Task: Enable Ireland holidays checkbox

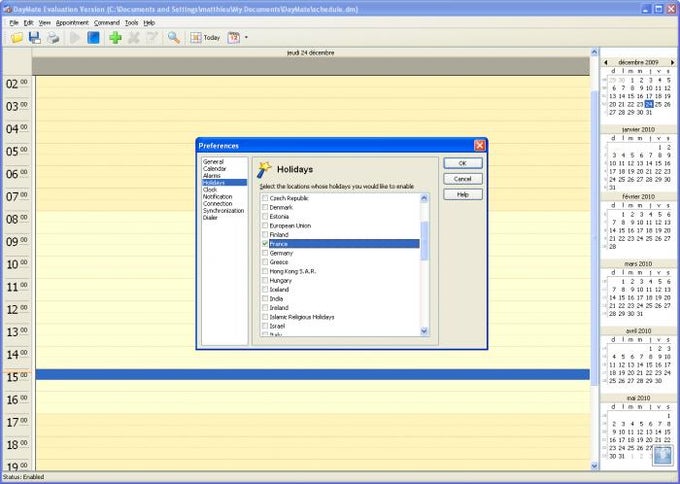Action: 265,307
